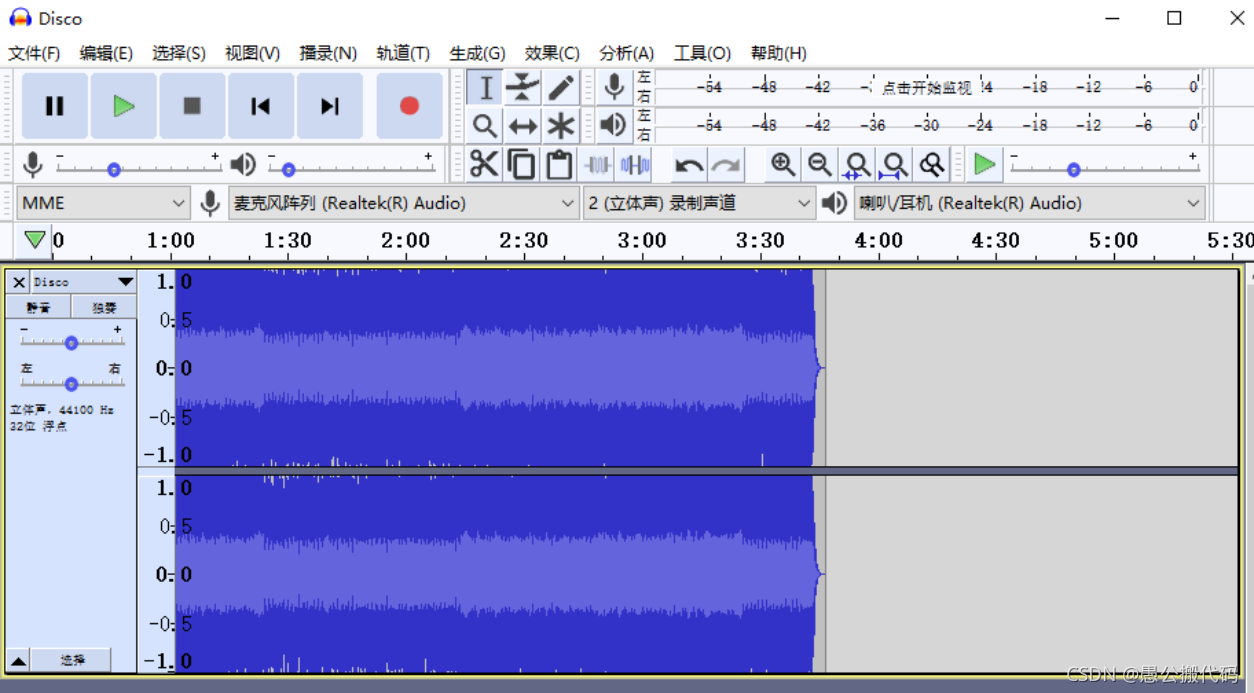Fit project to width
The image size is (1254, 693).
pos(894,164)
